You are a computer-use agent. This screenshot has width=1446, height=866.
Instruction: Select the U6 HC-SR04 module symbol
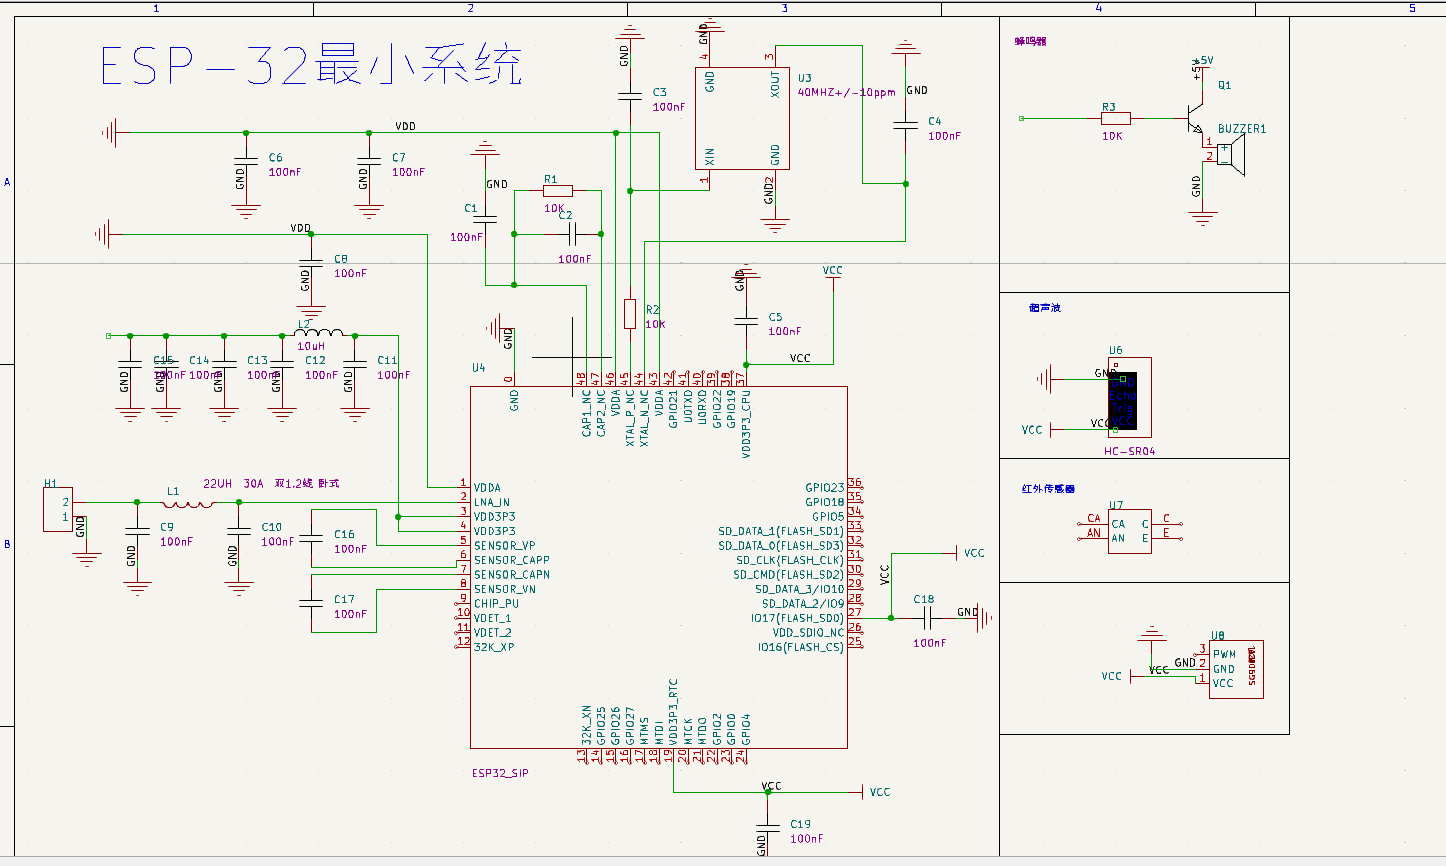coord(1129,398)
